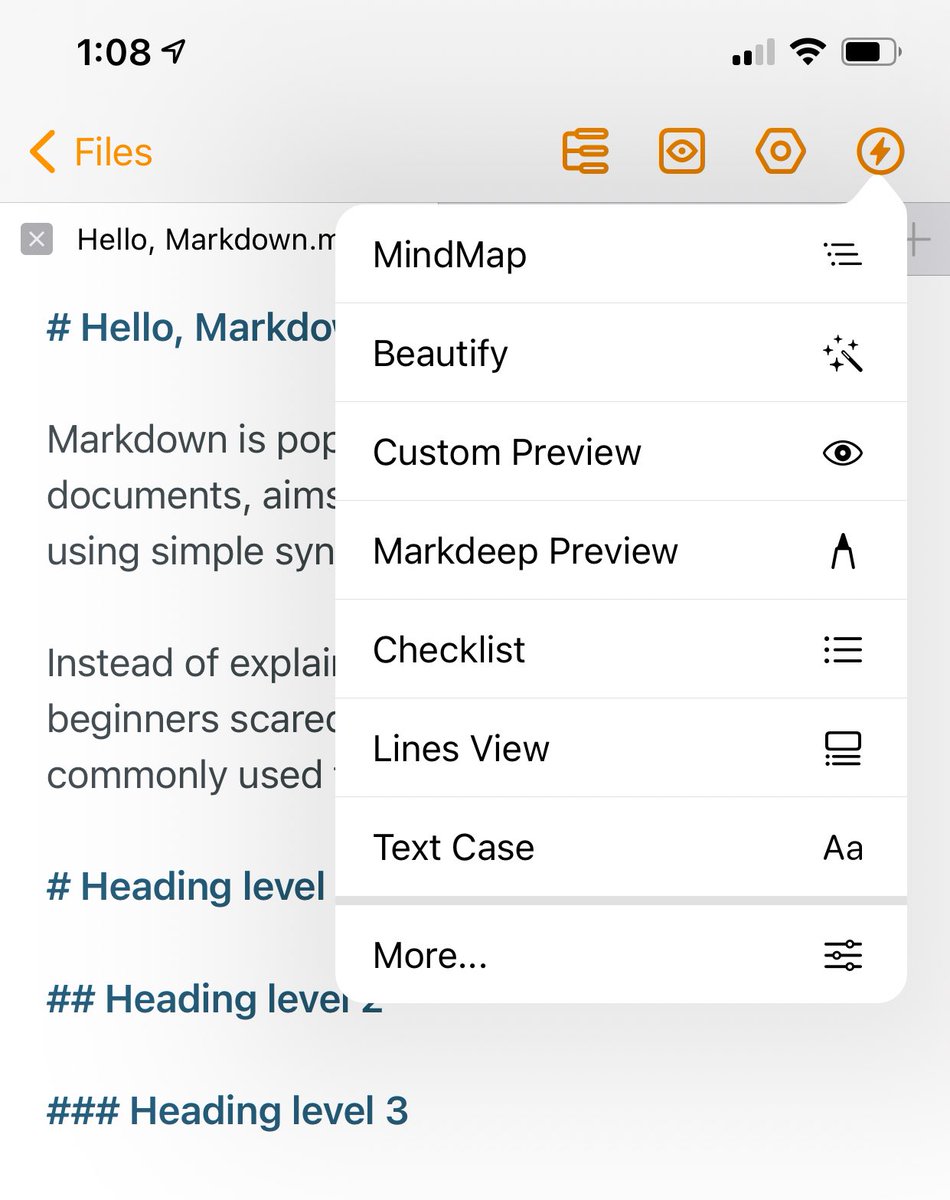
Task: Select the Markdeep Preview menu item
Action: (621, 551)
